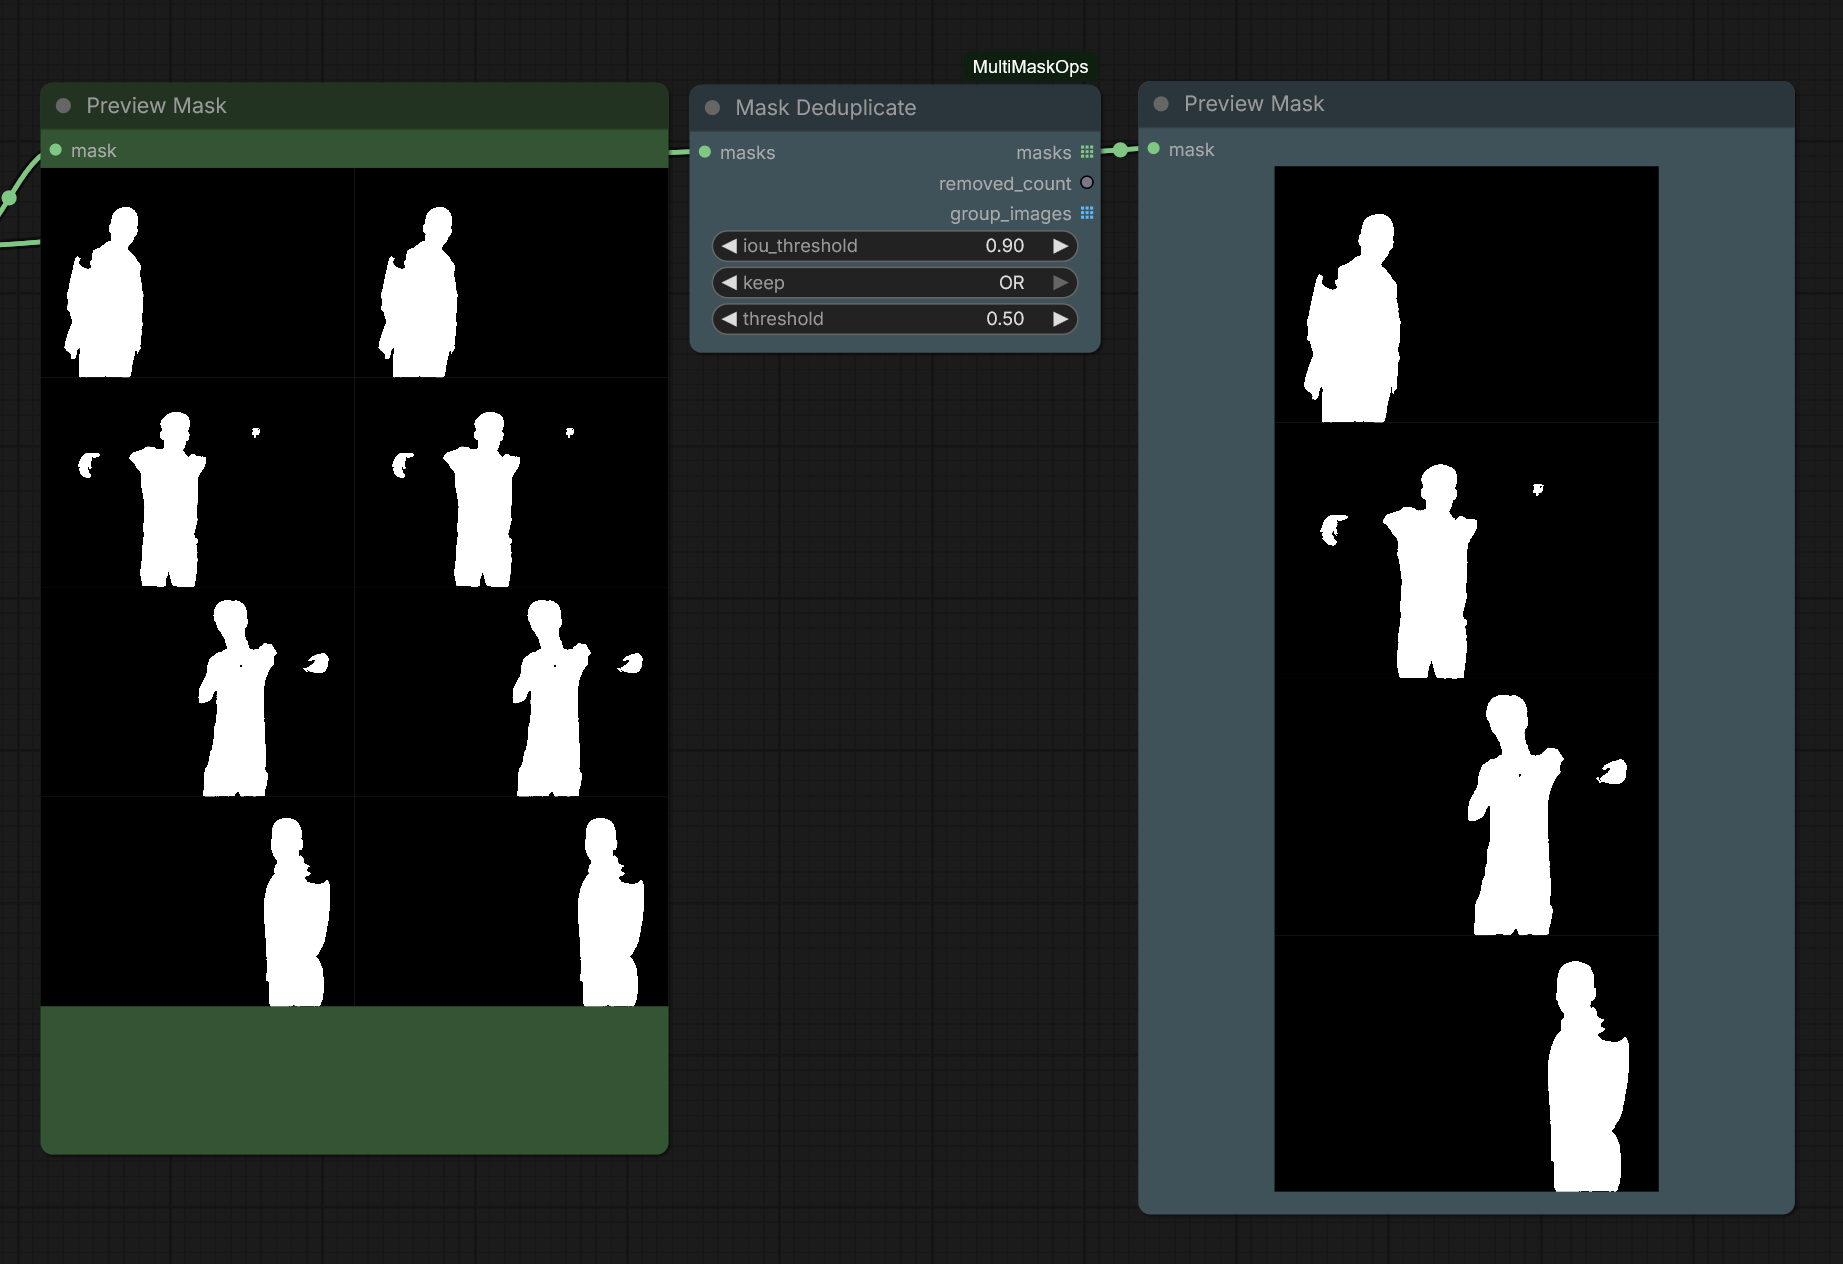Click the left Preview Mask mask input socket
1843x1264 pixels.
click(56, 150)
